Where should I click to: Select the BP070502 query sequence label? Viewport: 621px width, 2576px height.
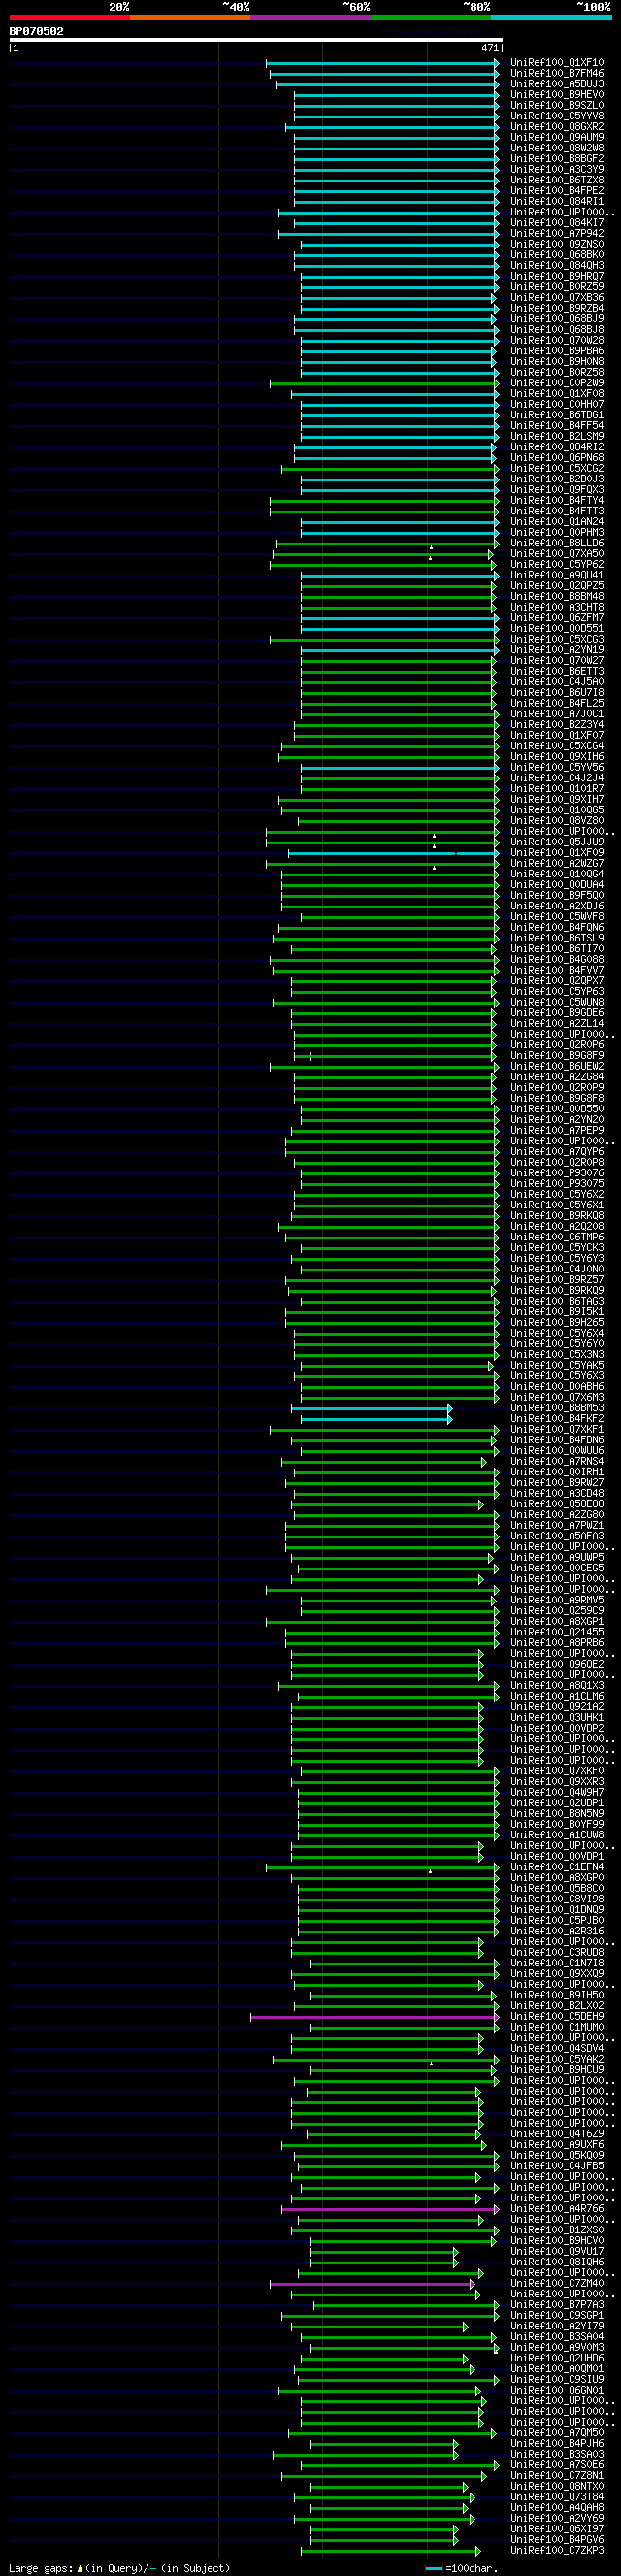[x=36, y=31]
